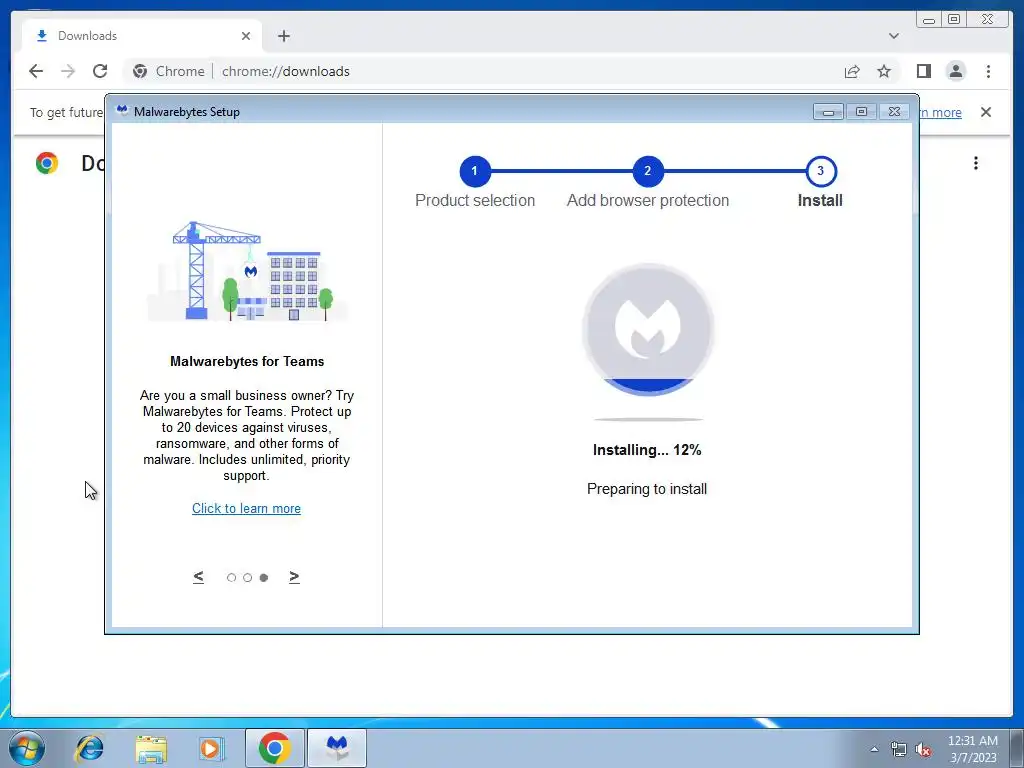Click Chrome forward navigation arrow
Viewport: 1024px width, 768px height.
pos(68,71)
